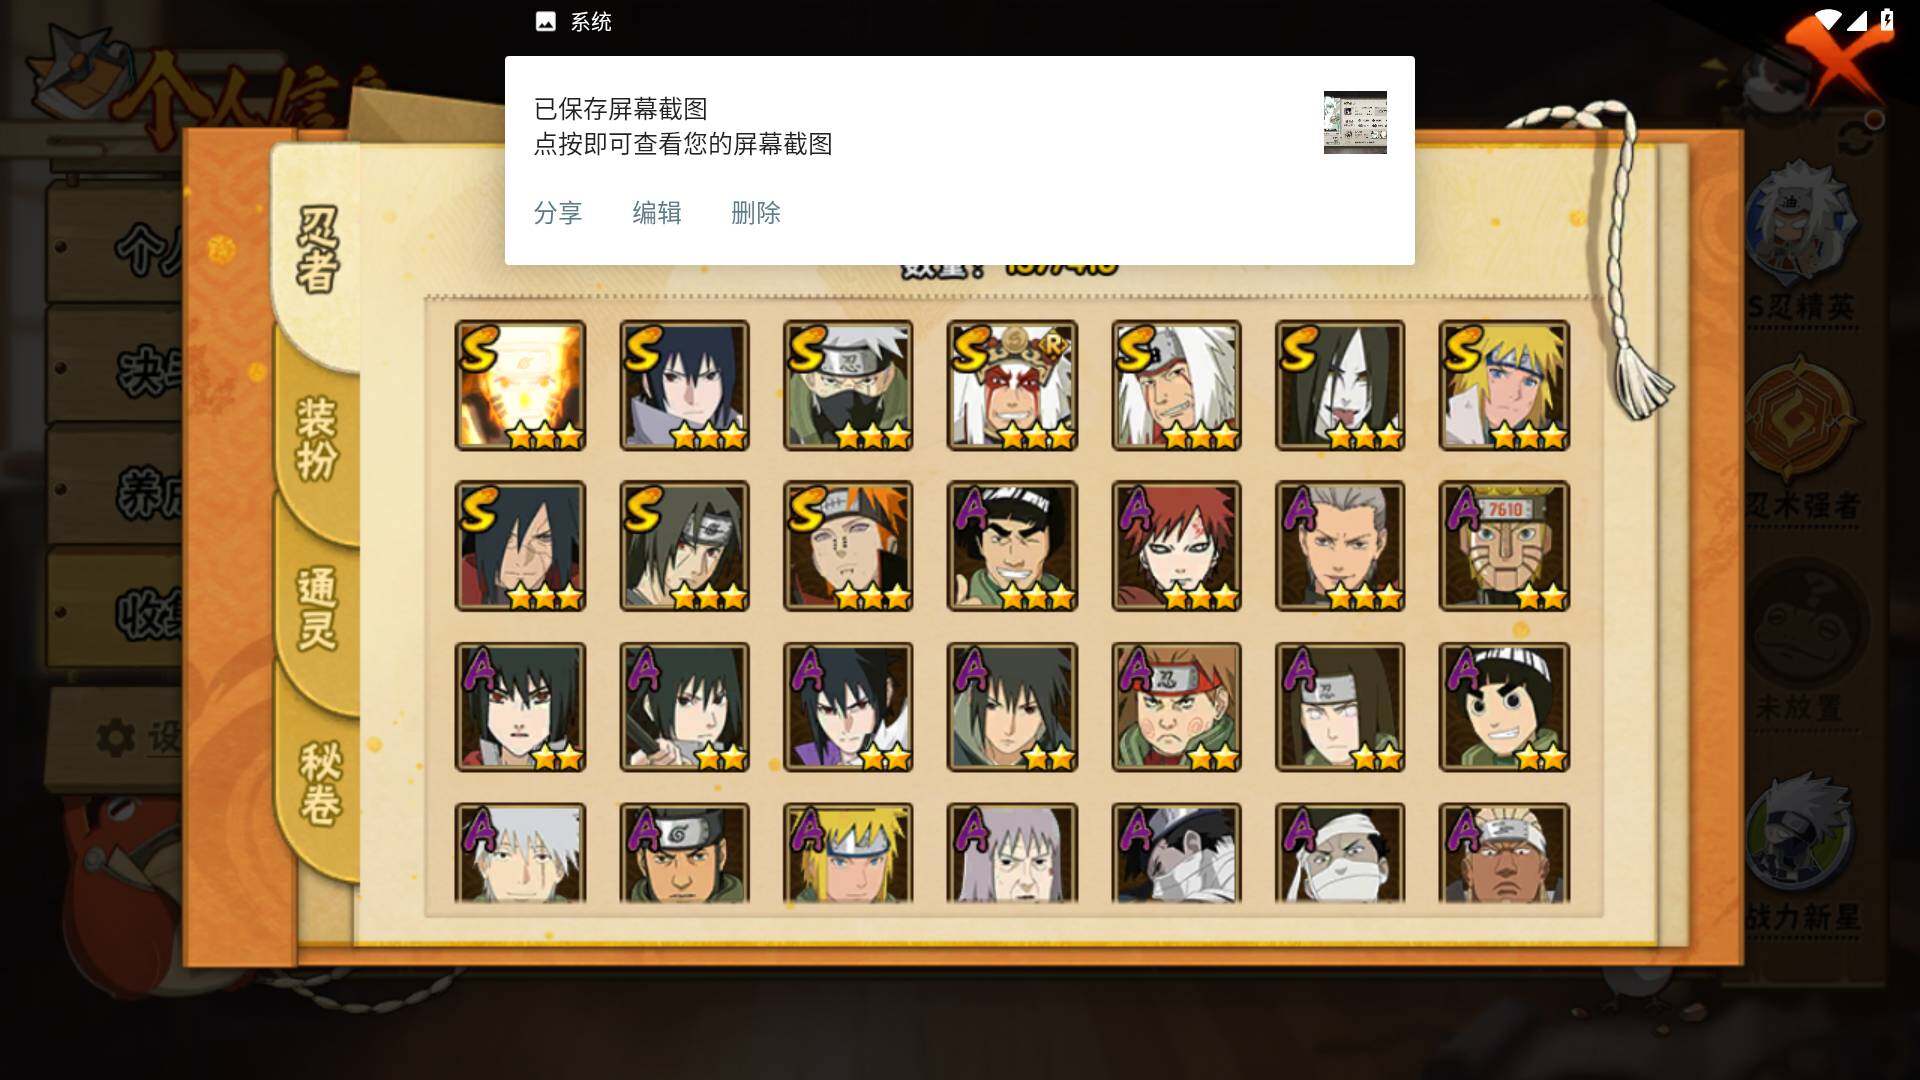Image resolution: width=1920 pixels, height=1080 pixels.
Task: Choose the masked Kakashi S-rank ninja card
Action: (x=848, y=385)
